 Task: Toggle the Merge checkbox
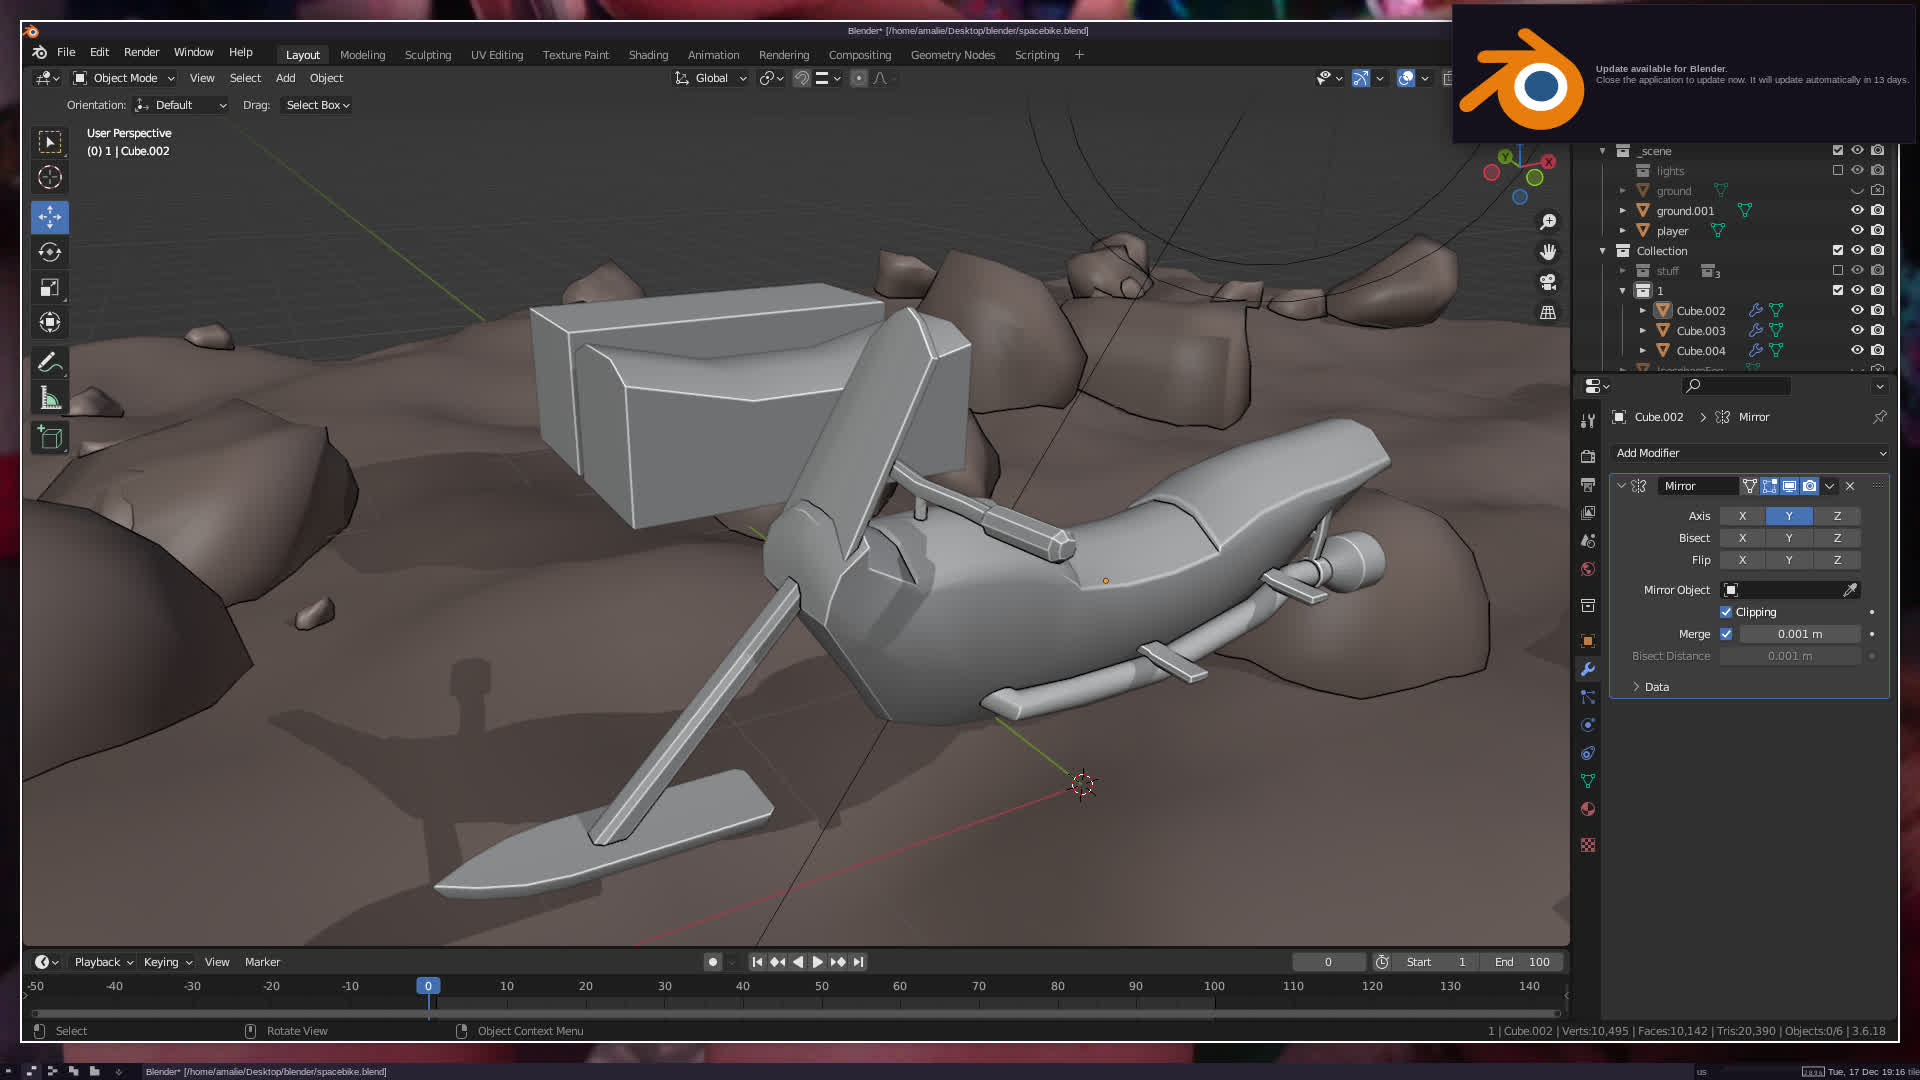point(1726,634)
